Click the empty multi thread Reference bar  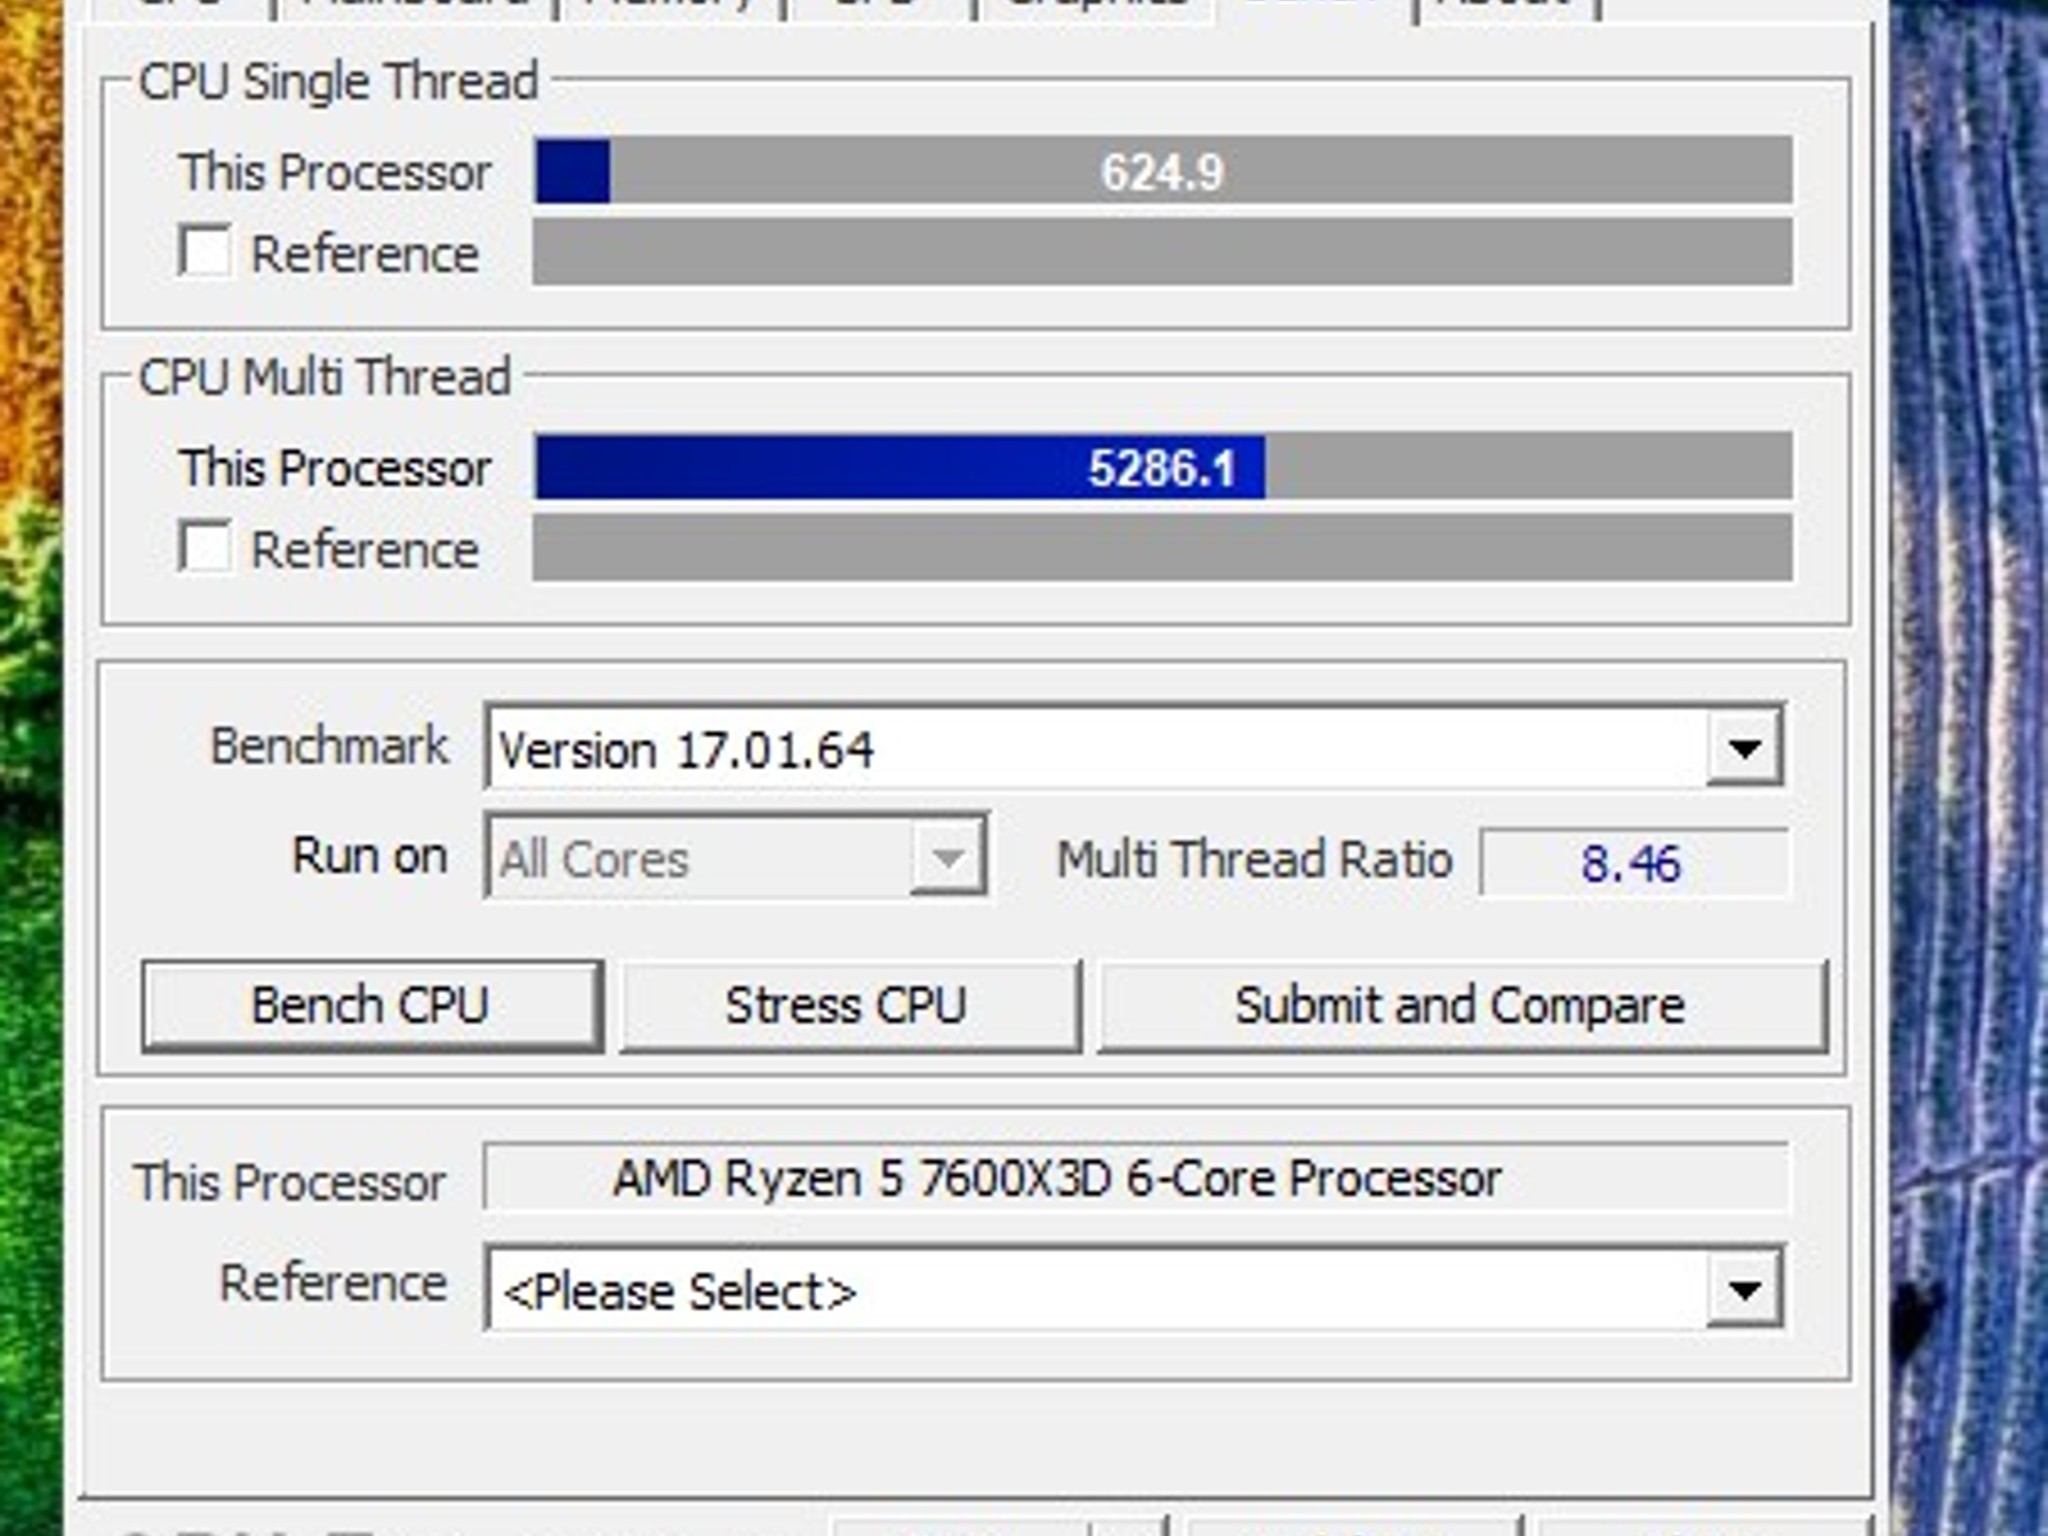click(1163, 547)
